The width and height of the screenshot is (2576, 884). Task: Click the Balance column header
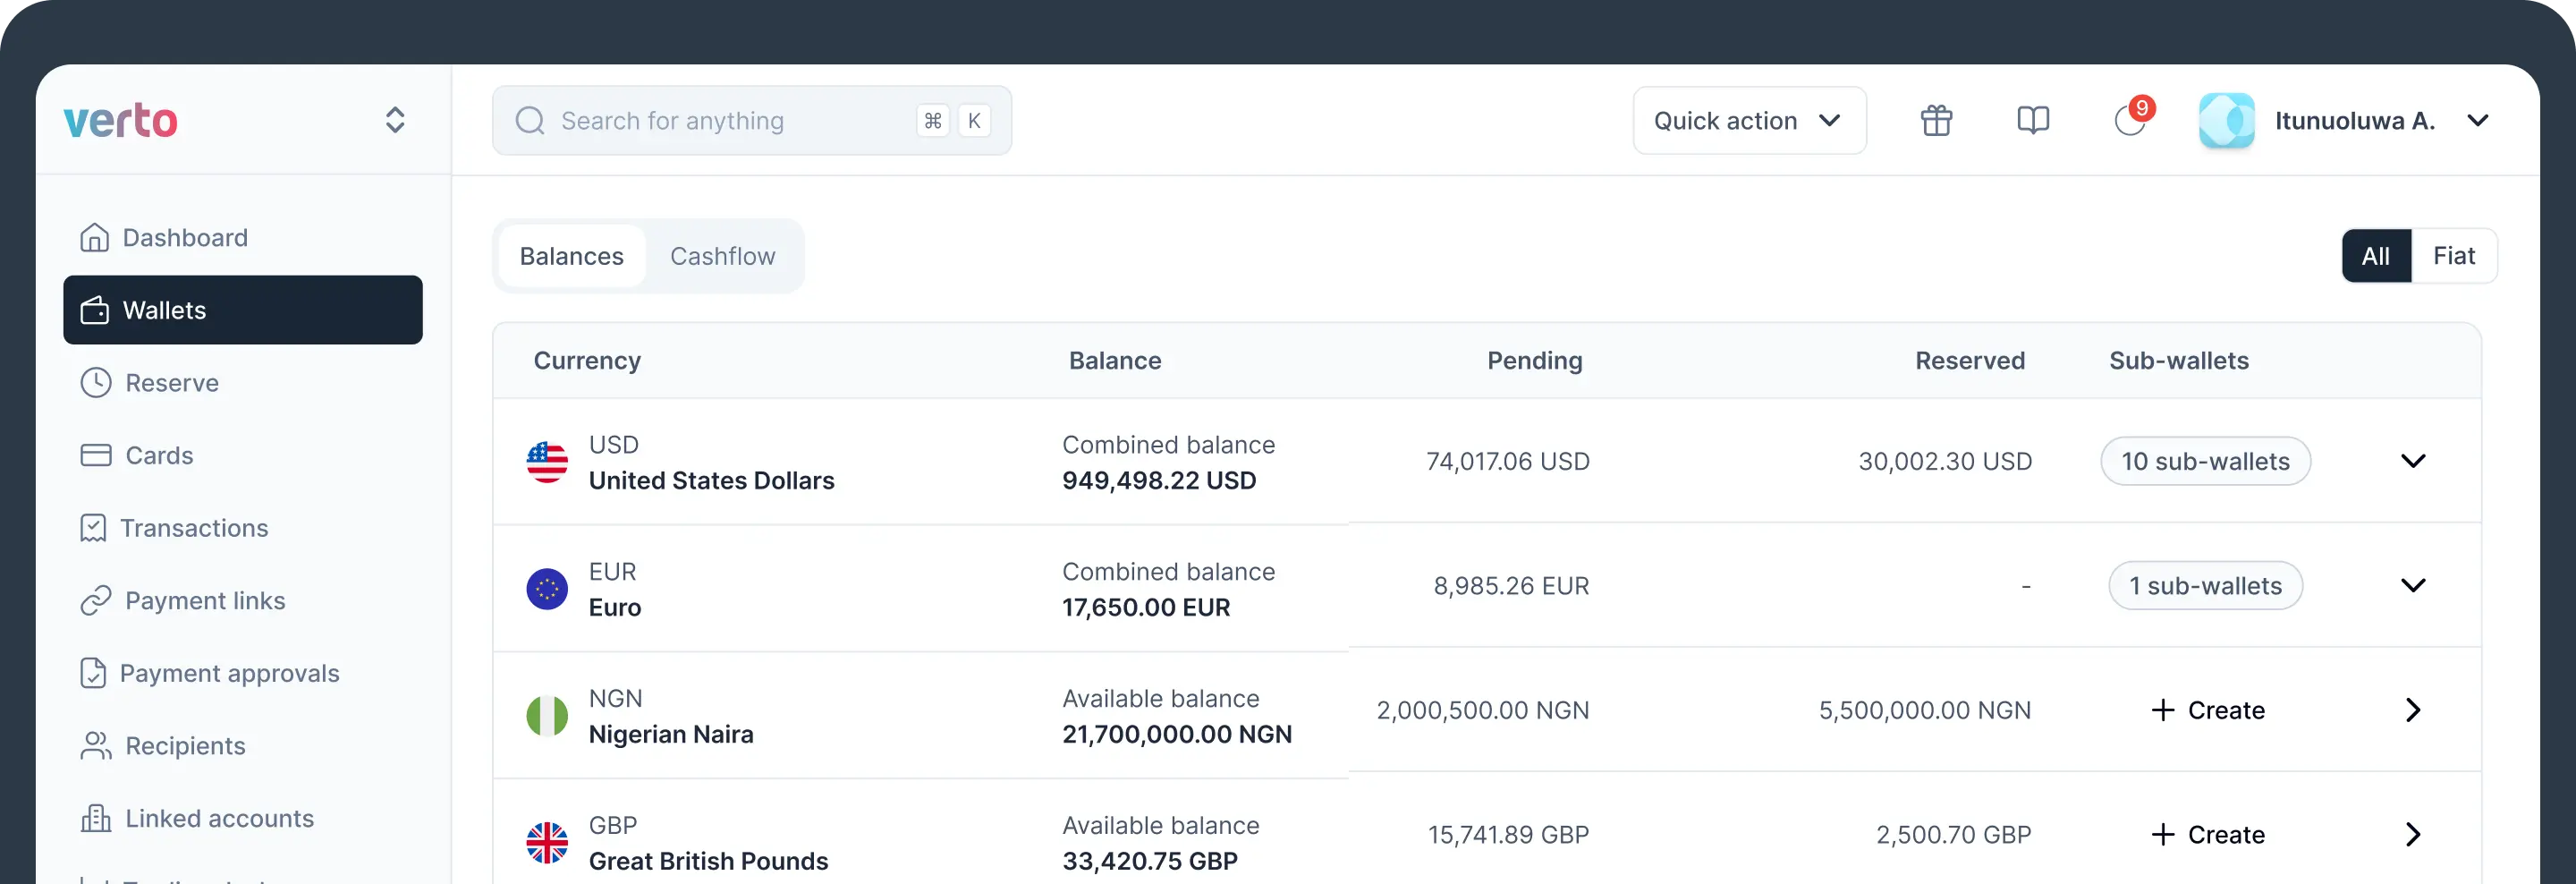tap(1115, 361)
